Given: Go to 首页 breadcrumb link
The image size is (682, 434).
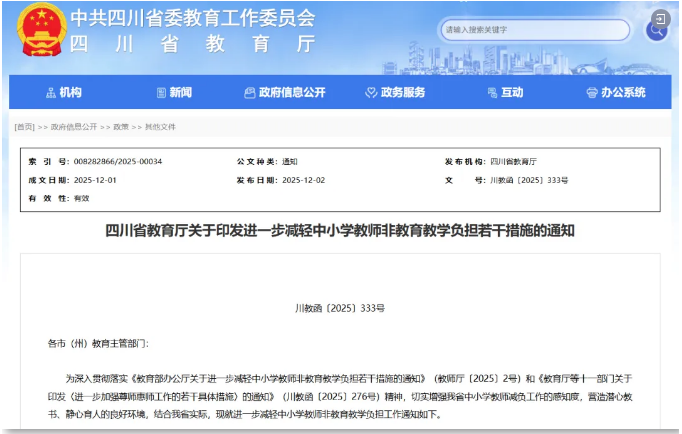Looking at the screenshot, I should [24, 127].
